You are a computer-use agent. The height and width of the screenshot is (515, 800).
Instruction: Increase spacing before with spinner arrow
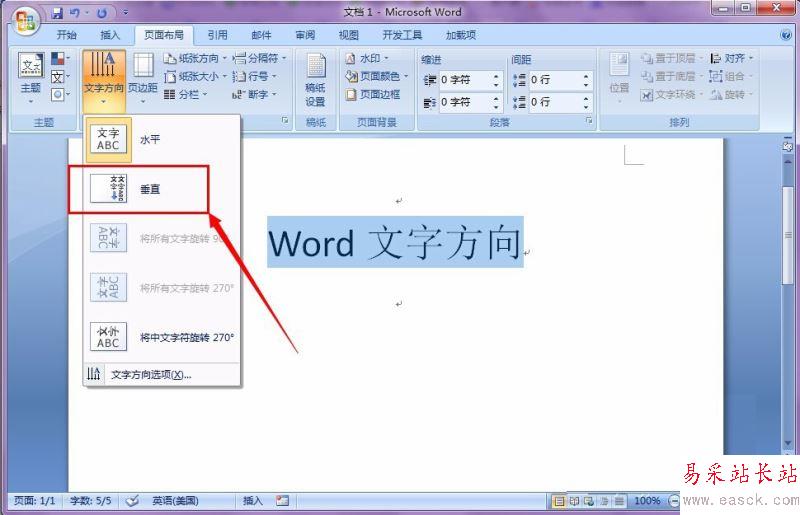586,76
